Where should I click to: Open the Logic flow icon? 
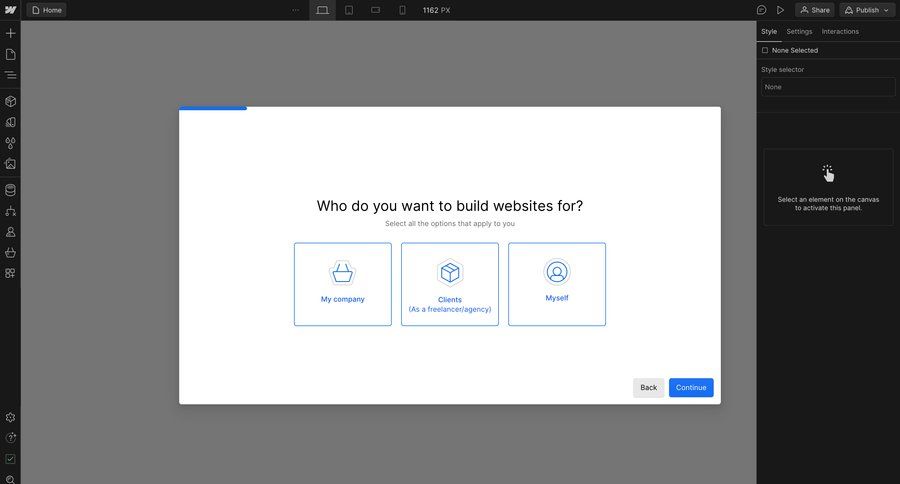click(10, 211)
